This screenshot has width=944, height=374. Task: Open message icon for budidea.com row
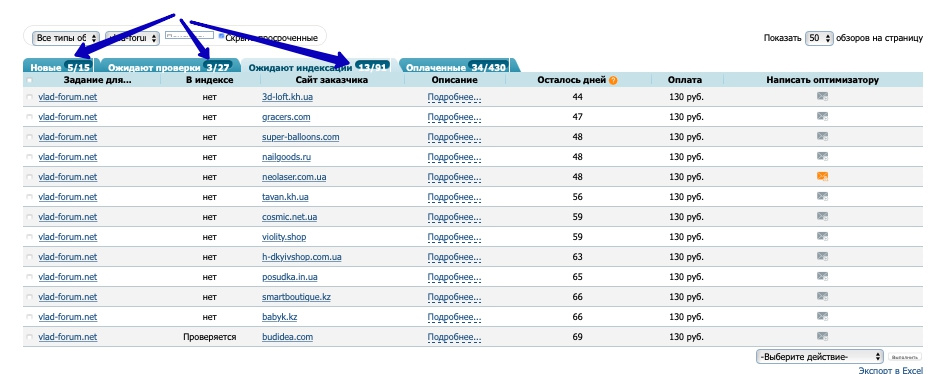coord(822,336)
